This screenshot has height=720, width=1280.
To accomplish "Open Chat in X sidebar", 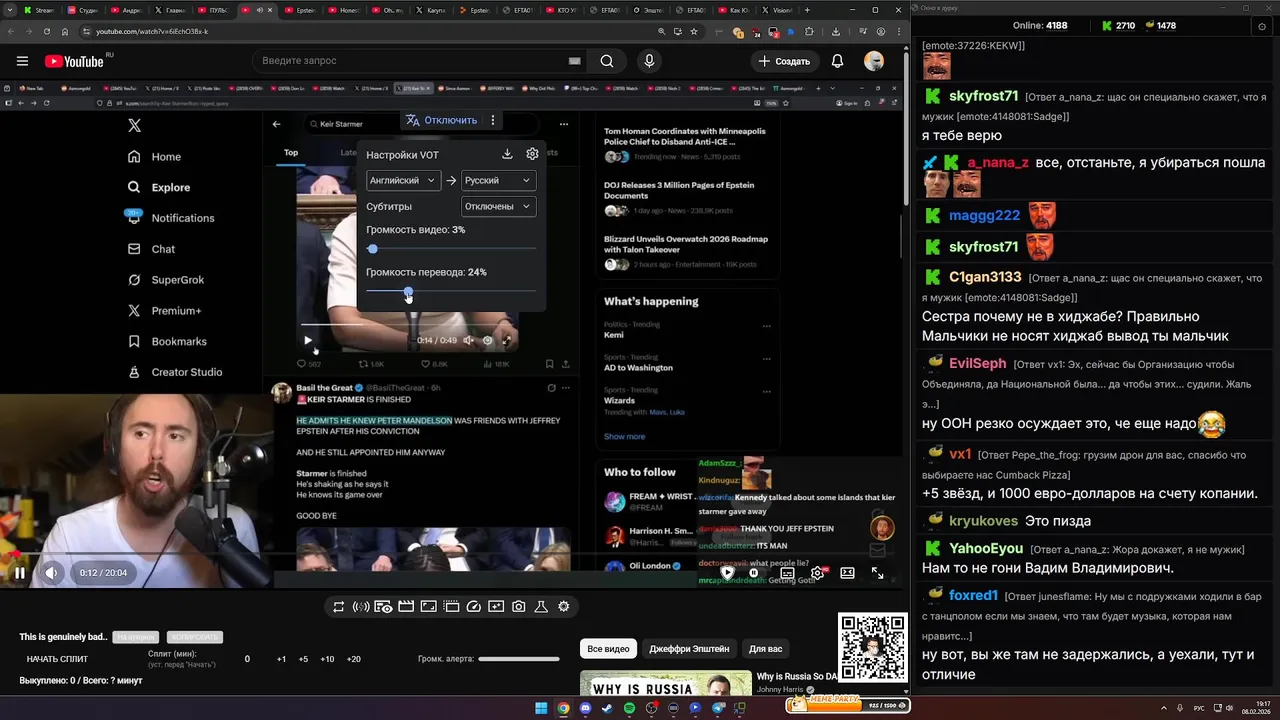I will click(151, 249).
